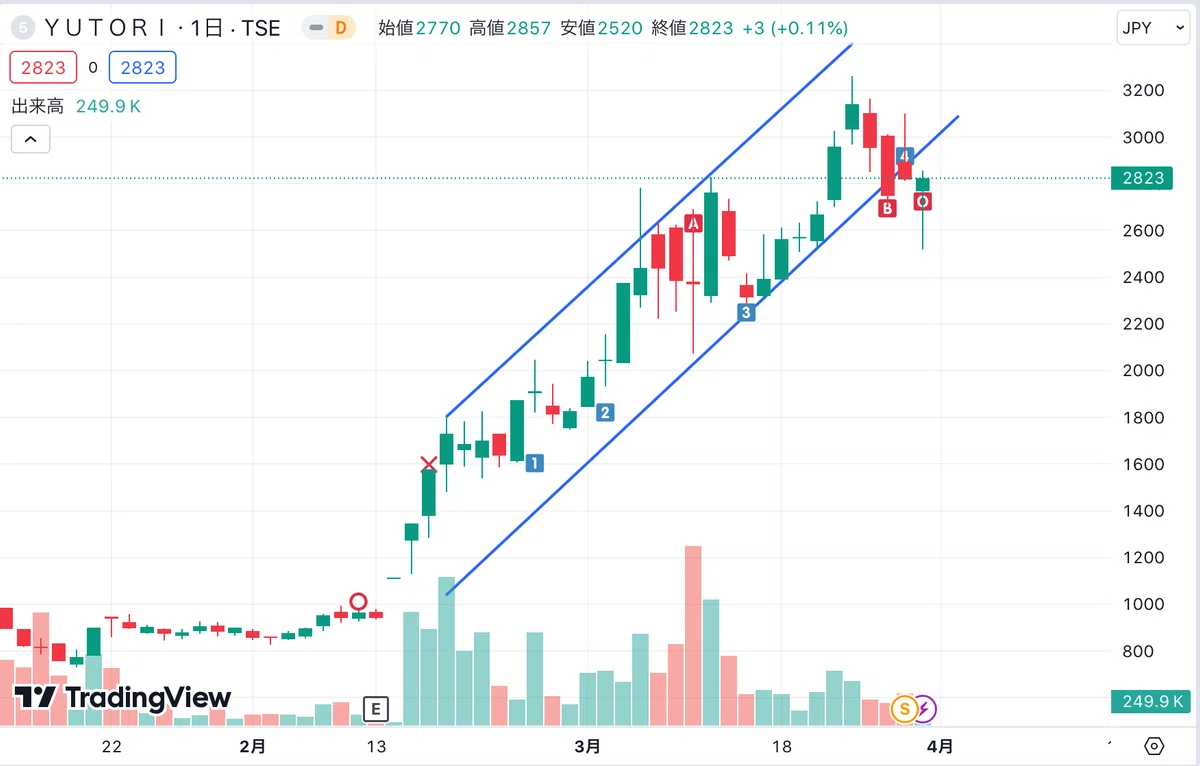Select the red corrective wave label B

click(x=887, y=208)
